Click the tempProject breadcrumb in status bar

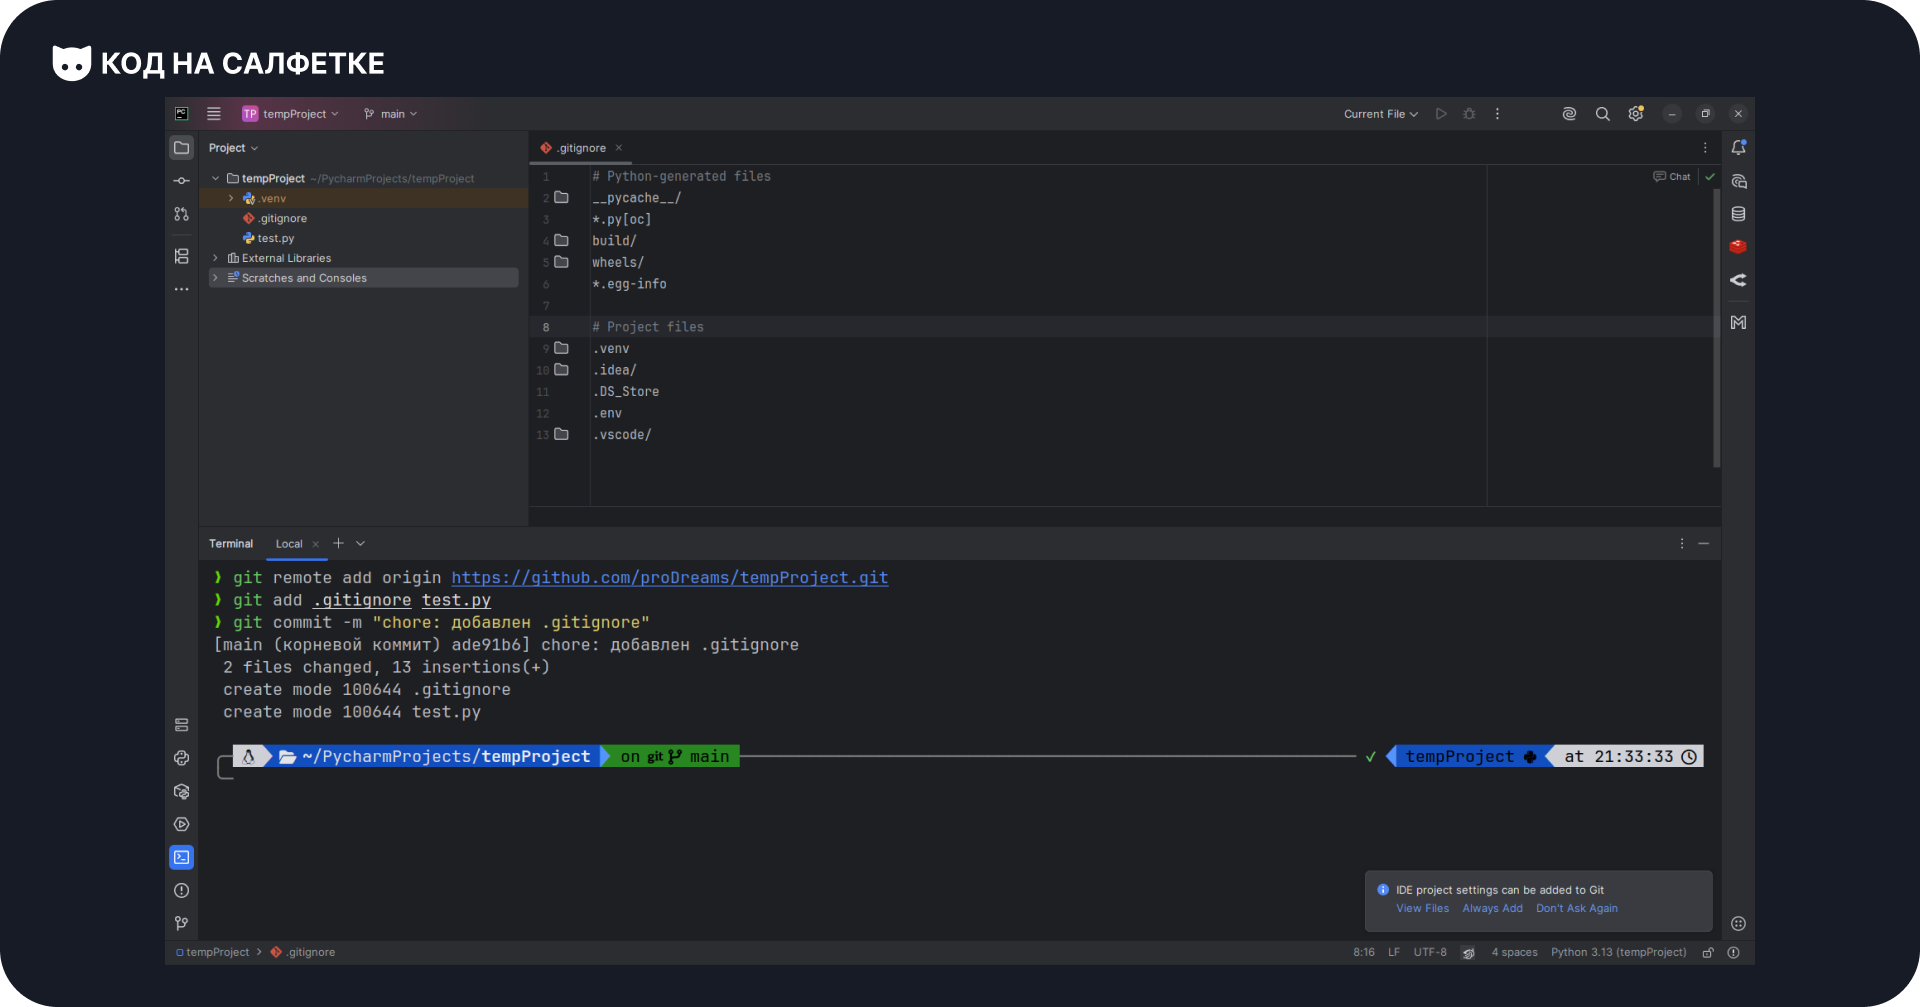[x=213, y=953]
